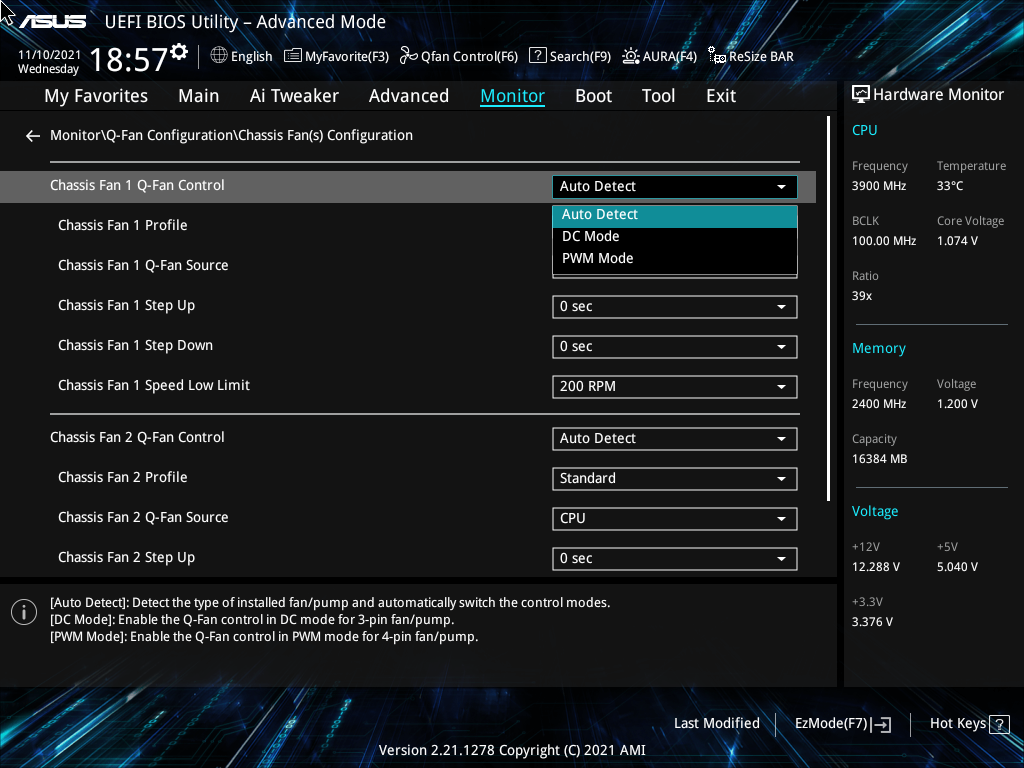Open Chassis Fan 1 Step Up dropdown
Viewport: 1024px width, 768px height.
[x=675, y=307]
